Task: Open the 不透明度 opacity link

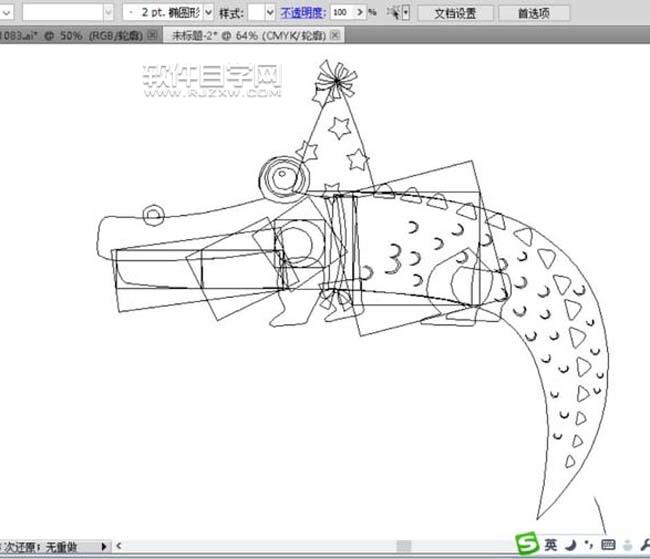Action: click(303, 13)
